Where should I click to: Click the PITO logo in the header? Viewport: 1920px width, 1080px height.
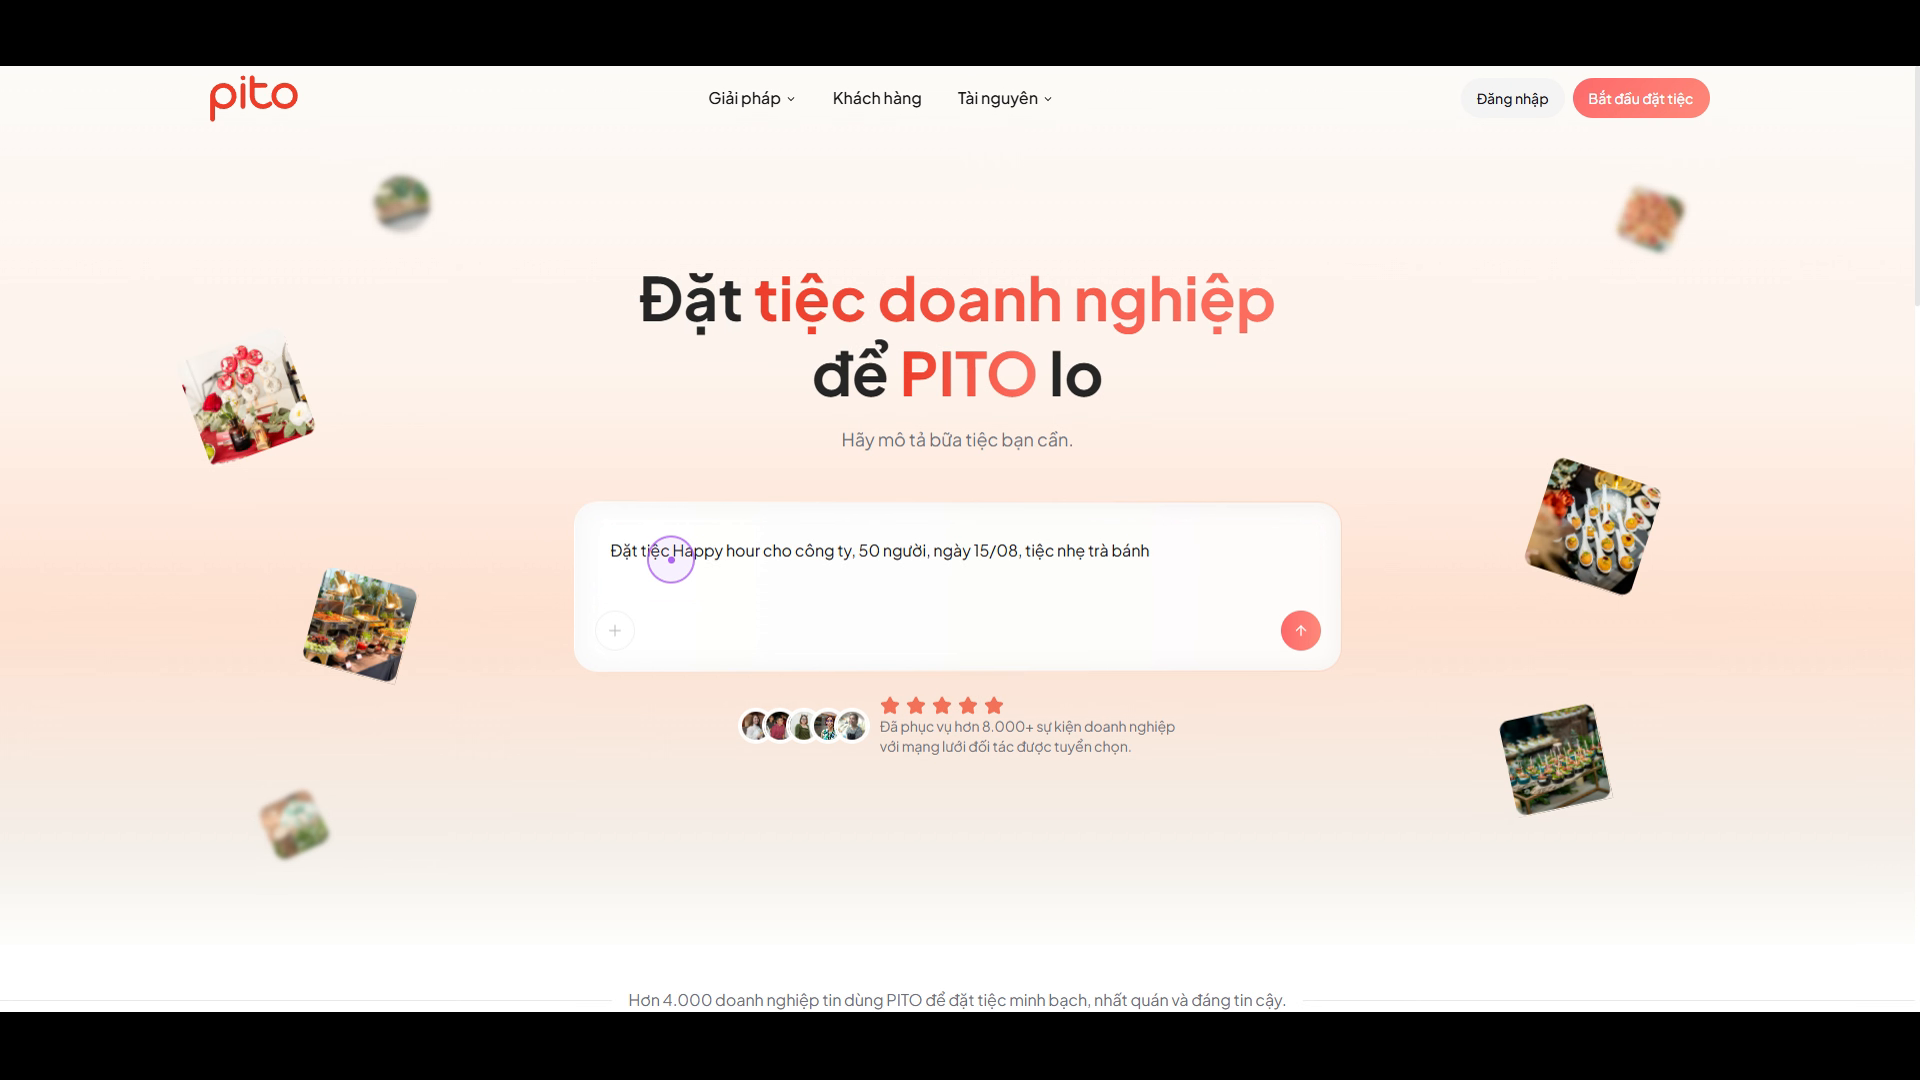[x=253, y=98]
